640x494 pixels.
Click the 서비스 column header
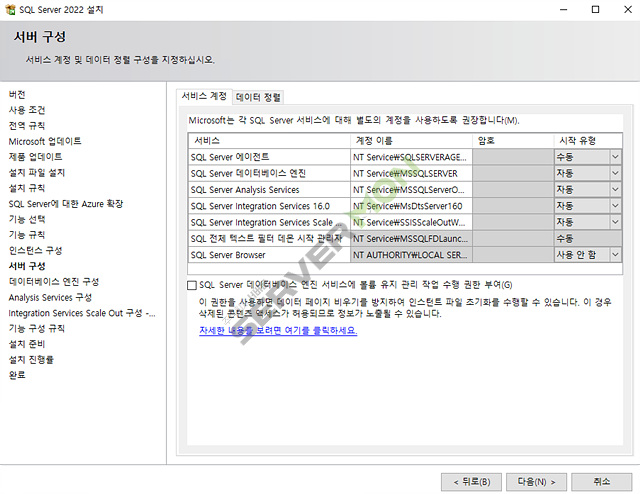[269, 141]
